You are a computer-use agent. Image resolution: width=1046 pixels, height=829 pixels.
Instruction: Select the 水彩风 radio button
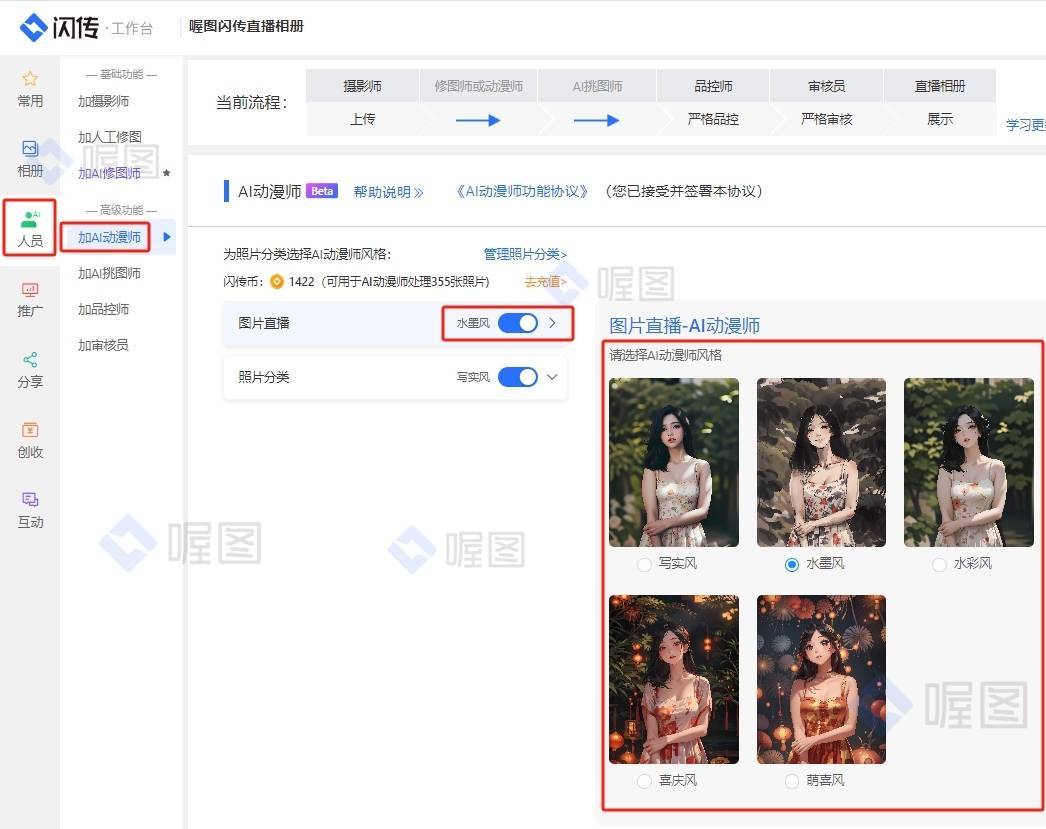pos(939,565)
